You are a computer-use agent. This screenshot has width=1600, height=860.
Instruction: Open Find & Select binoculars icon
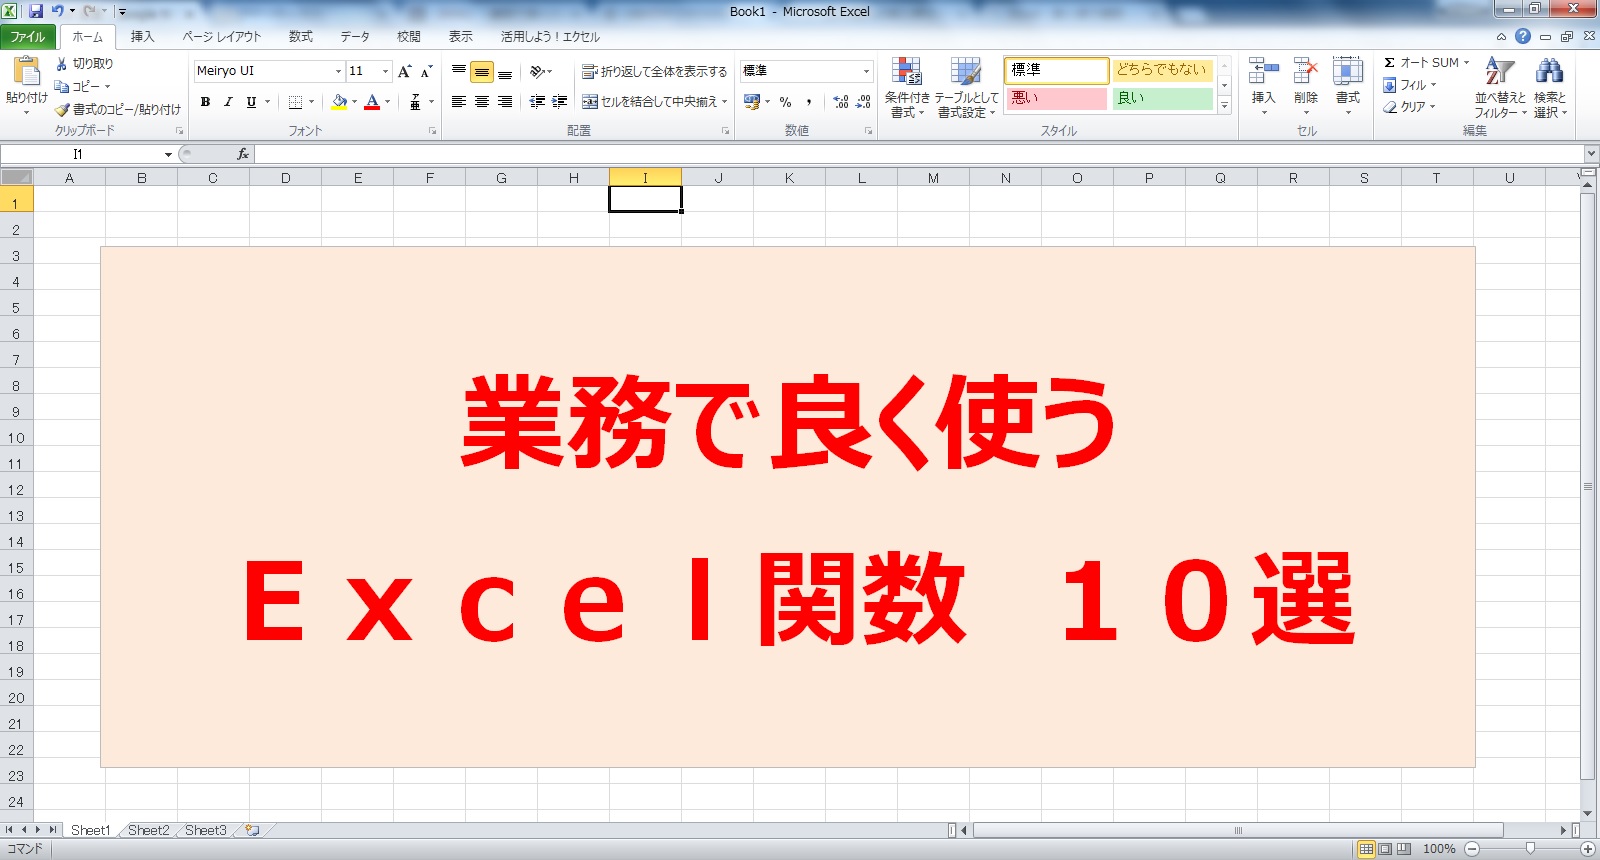(1549, 72)
